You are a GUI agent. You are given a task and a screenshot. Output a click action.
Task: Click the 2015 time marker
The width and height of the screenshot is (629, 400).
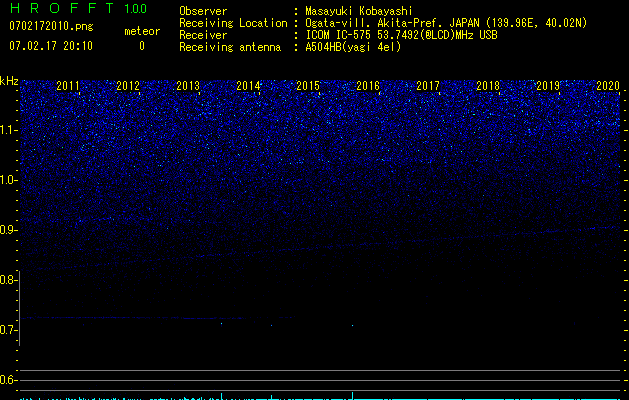click(308, 85)
